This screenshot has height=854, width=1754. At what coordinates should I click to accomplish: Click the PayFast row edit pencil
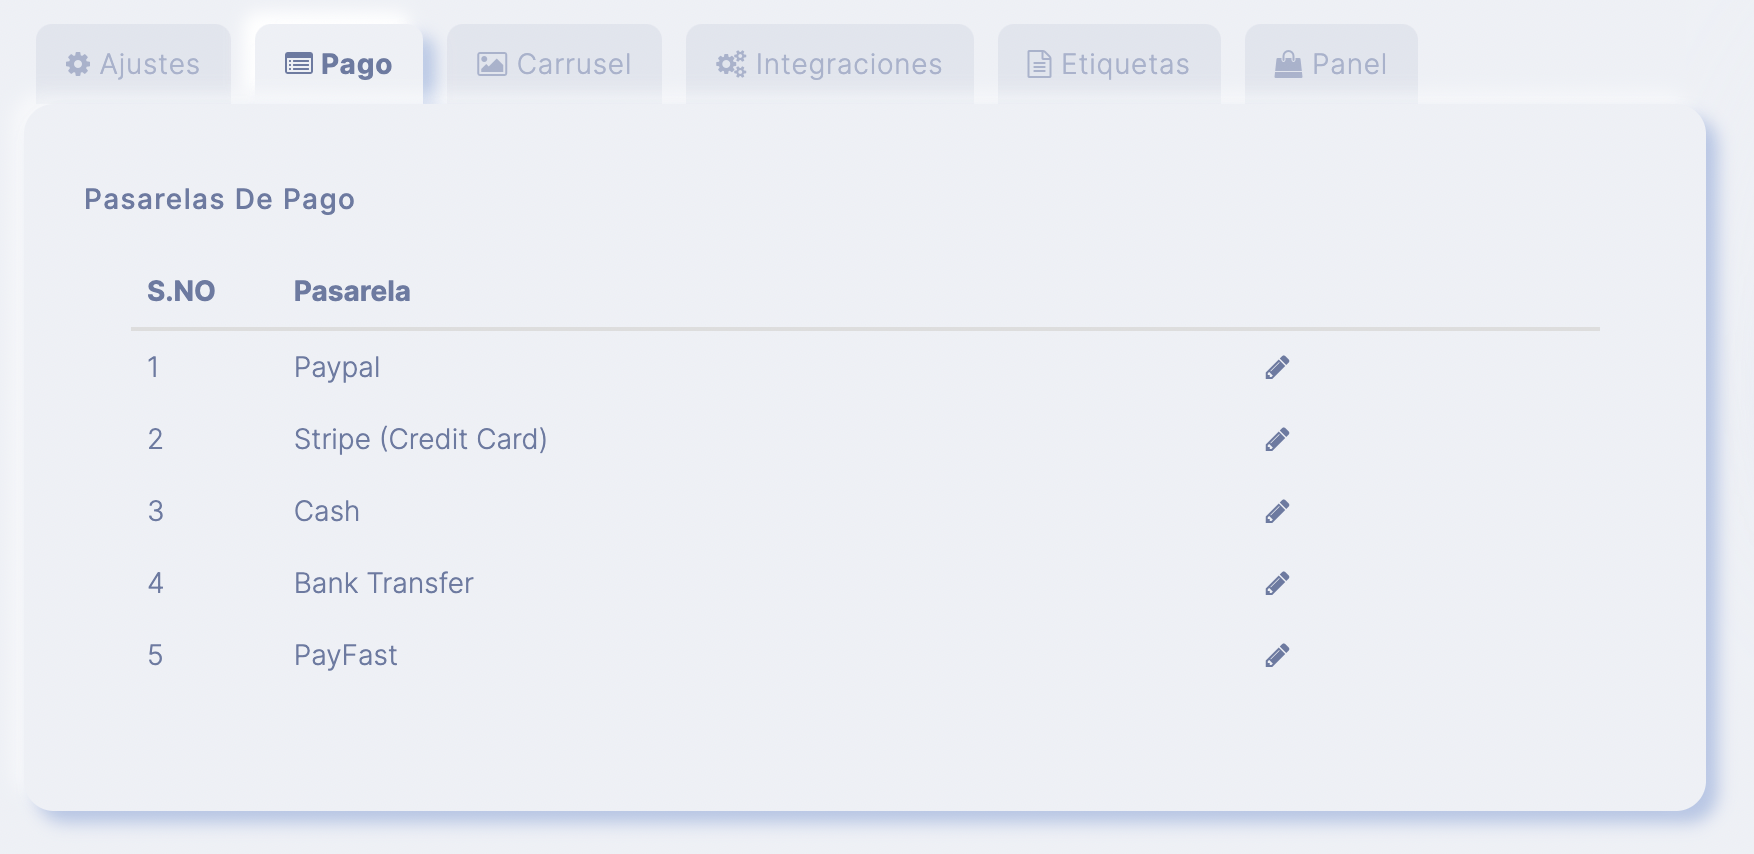(1277, 656)
